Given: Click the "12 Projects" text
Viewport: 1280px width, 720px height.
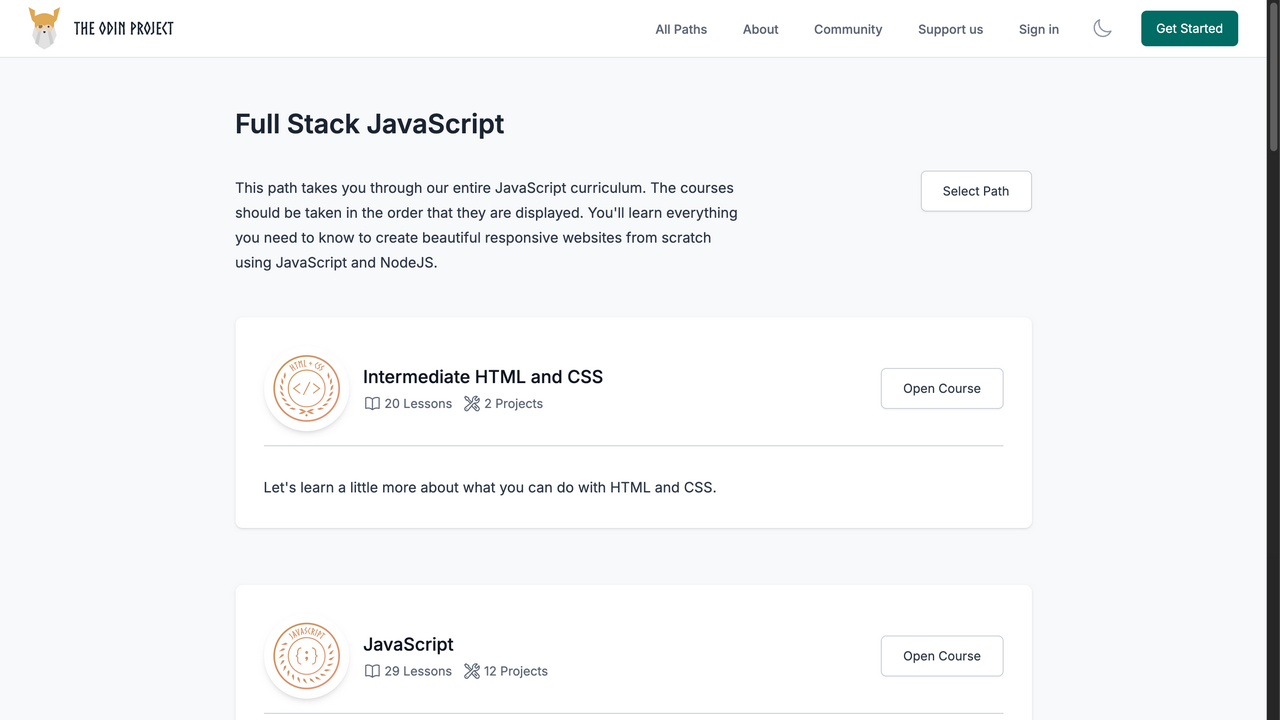Looking at the screenshot, I should (516, 672).
